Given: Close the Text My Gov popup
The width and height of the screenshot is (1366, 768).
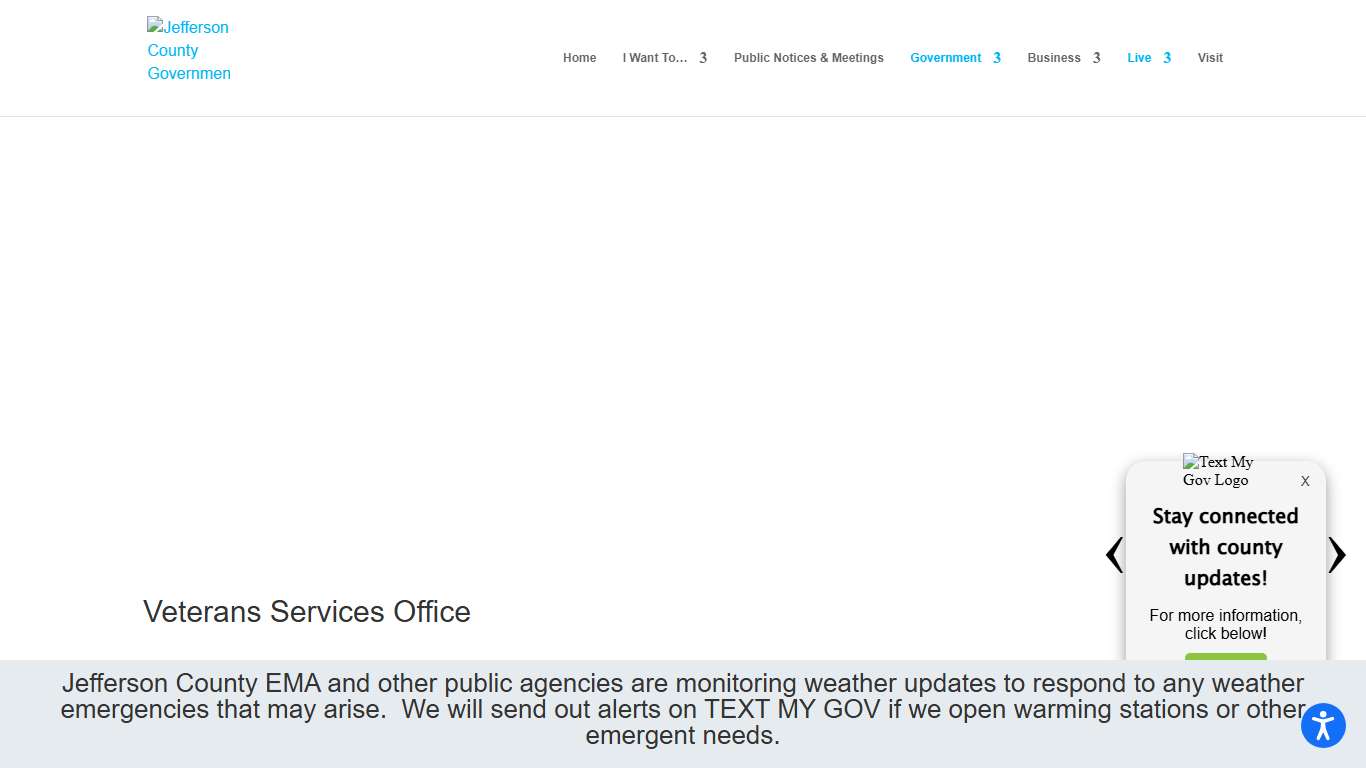Looking at the screenshot, I should tap(1305, 481).
